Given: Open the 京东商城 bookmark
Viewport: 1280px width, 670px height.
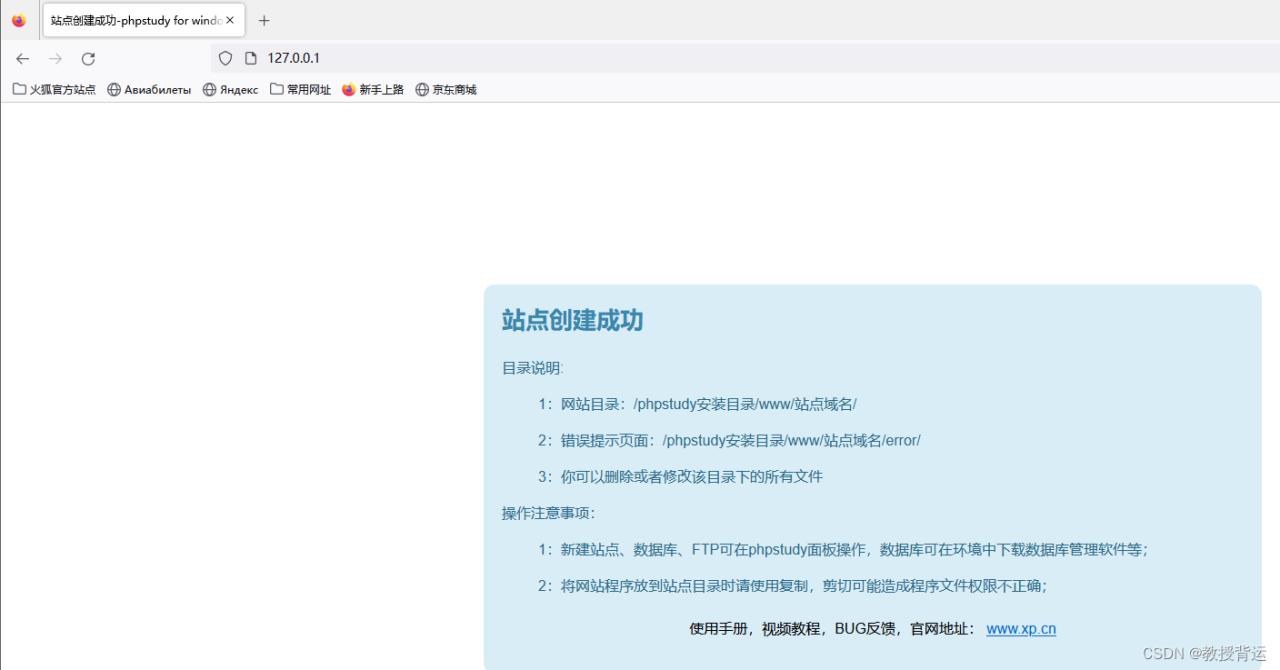Looking at the screenshot, I should (x=446, y=90).
